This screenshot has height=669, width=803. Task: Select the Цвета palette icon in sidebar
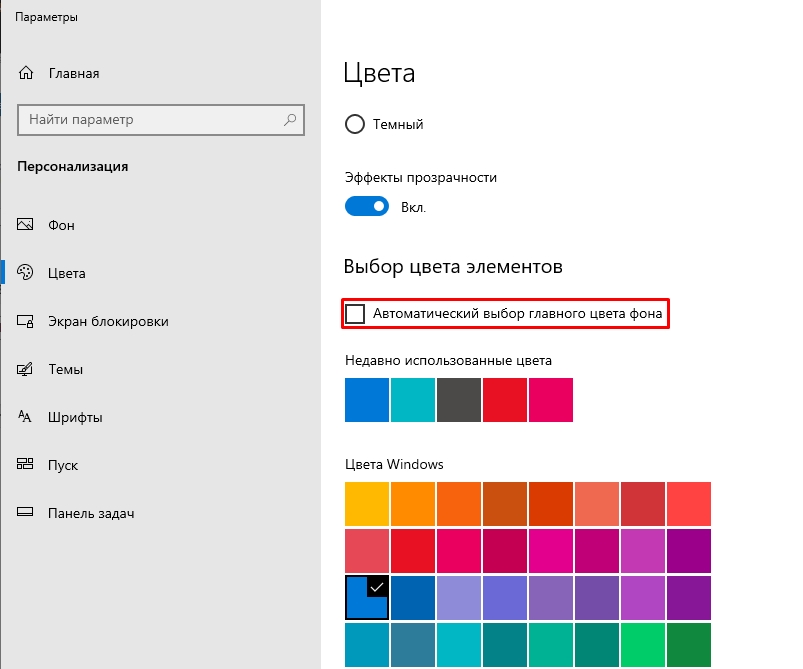(25, 273)
